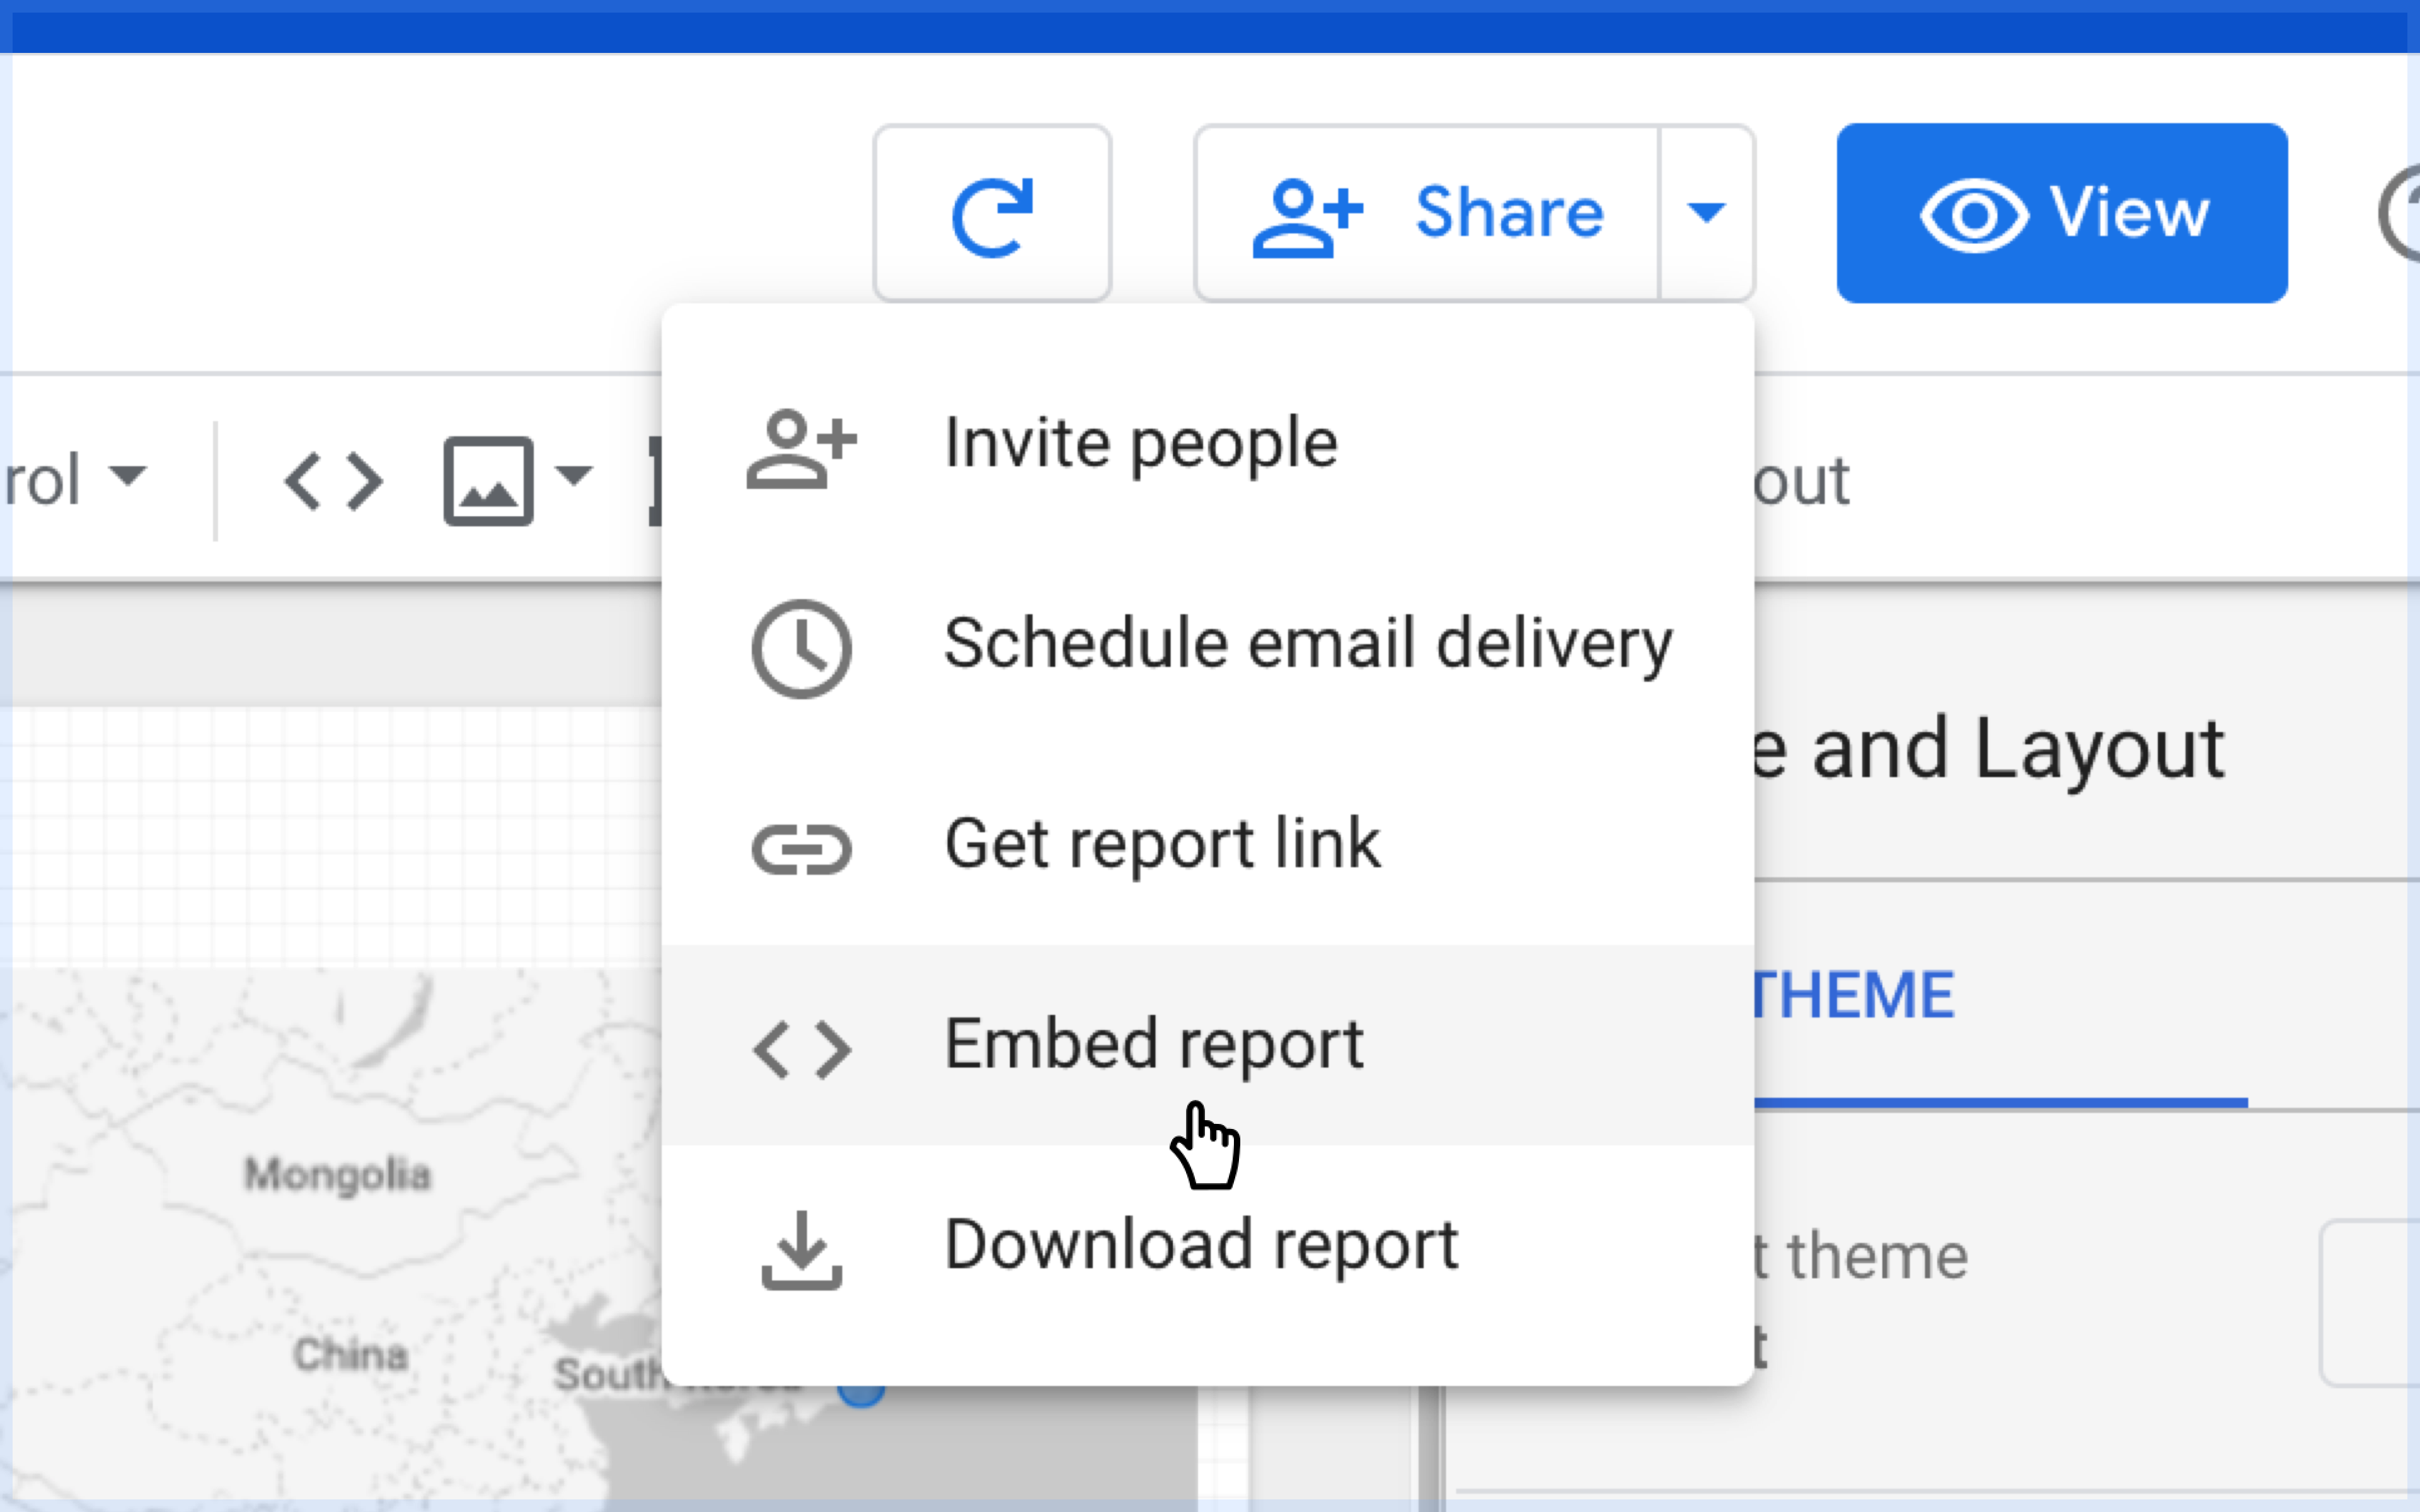Image resolution: width=2420 pixels, height=1512 pixels.
Task: Expand the image dropdown arrow
Action: click(x=574, y=474)
